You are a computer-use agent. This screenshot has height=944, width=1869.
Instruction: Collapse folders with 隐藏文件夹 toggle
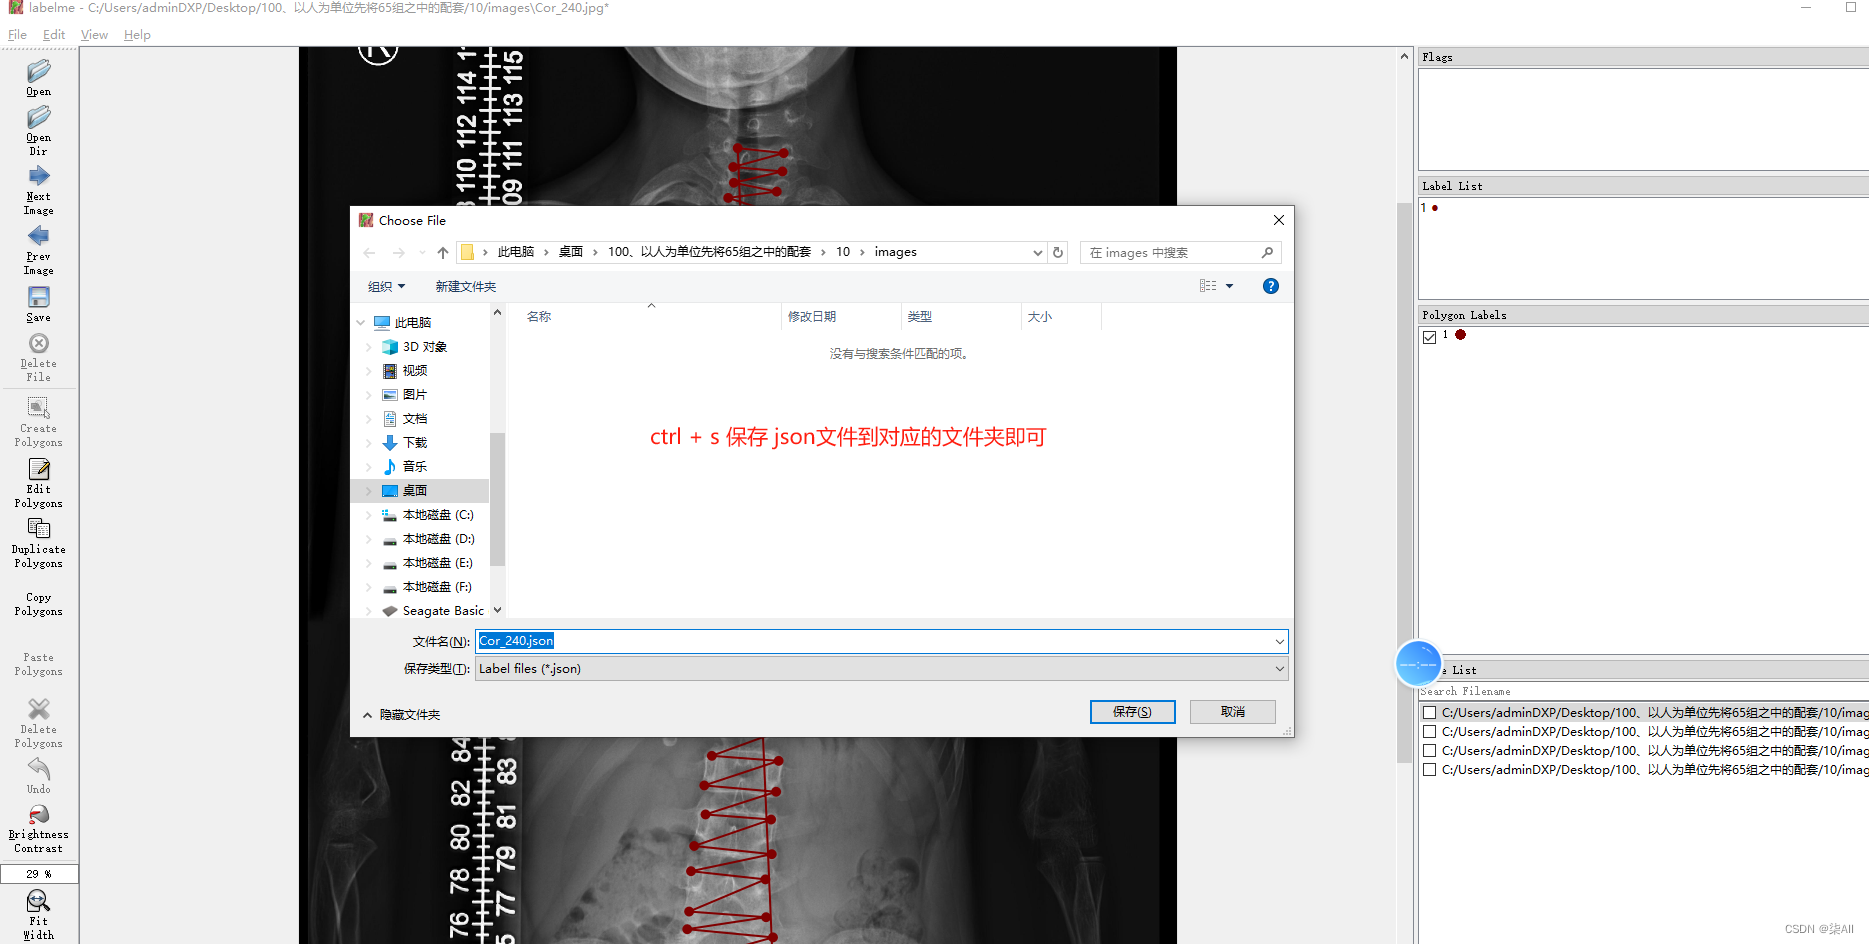click(401, 715)
